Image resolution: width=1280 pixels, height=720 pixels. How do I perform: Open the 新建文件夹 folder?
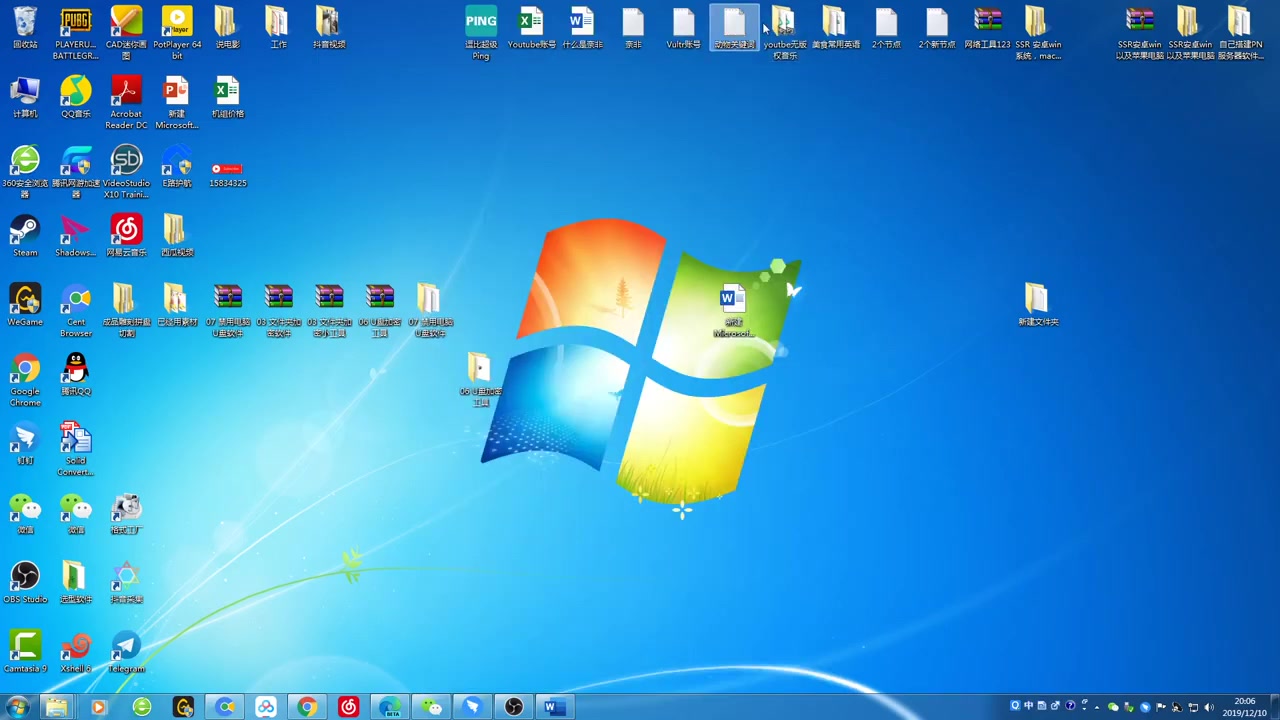pyautogui.click(x=1038, y=305)
